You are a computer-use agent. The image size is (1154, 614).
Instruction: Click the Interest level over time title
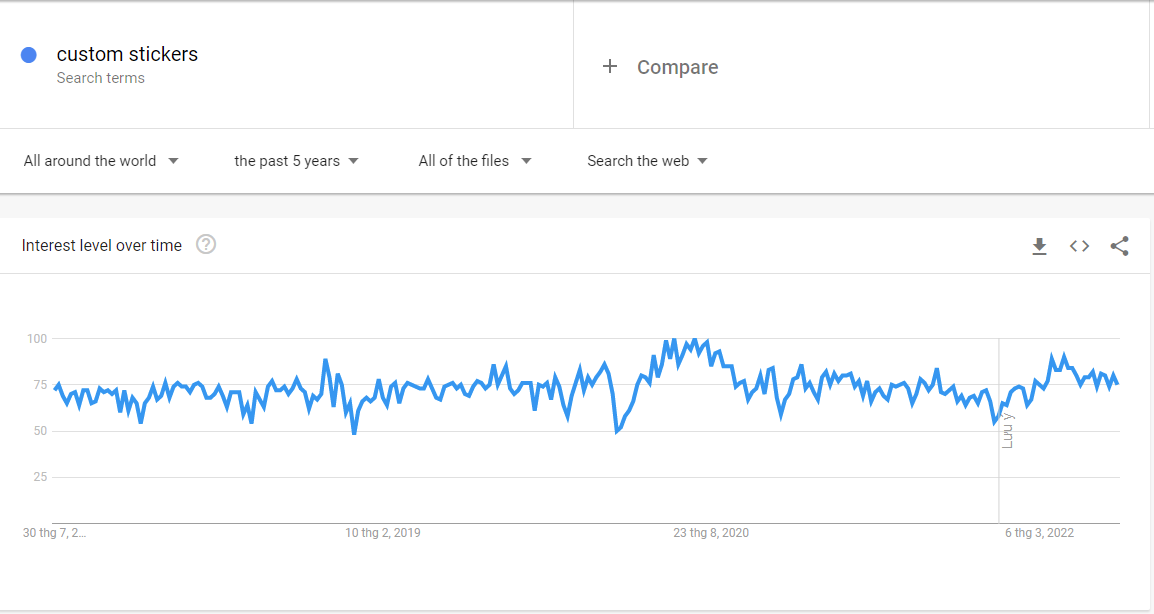click(102, 246)
